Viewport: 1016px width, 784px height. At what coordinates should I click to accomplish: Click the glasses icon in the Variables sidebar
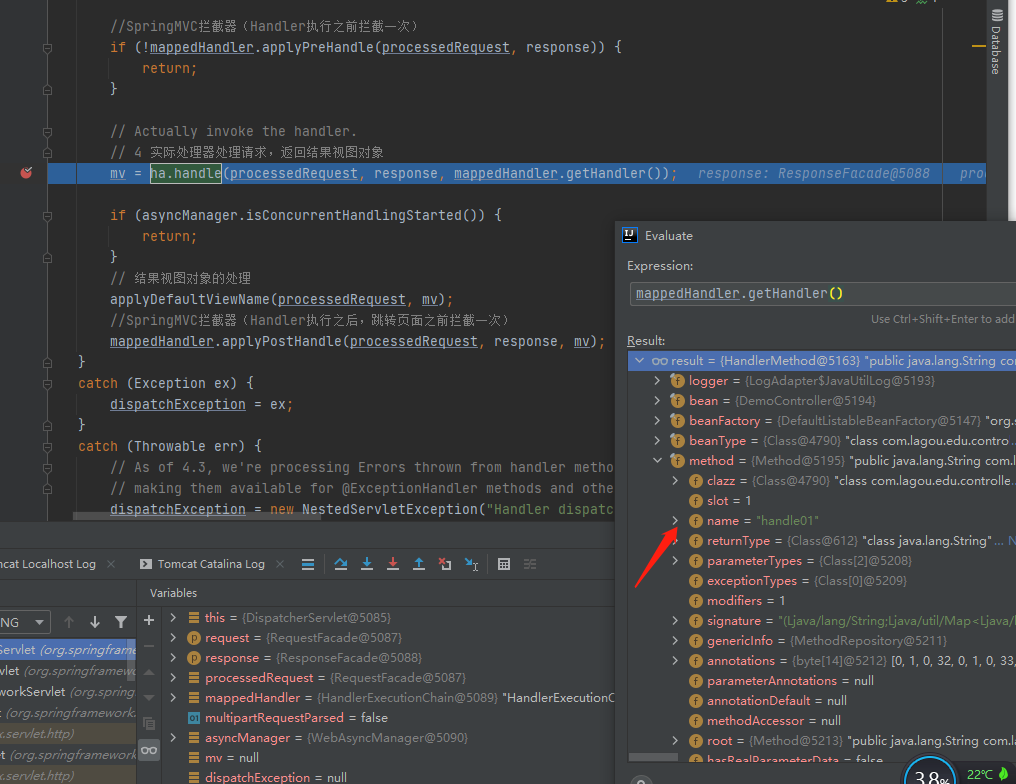(x=149, y=749)
